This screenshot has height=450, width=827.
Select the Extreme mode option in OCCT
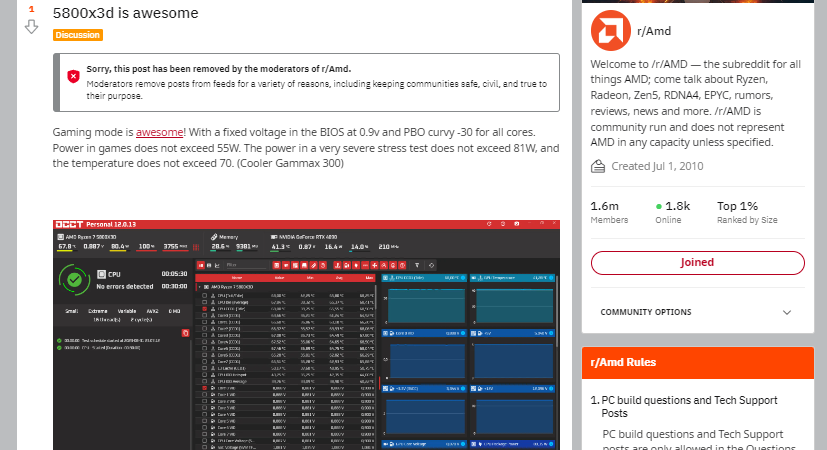pyautogui.click(x=98, y=311)
